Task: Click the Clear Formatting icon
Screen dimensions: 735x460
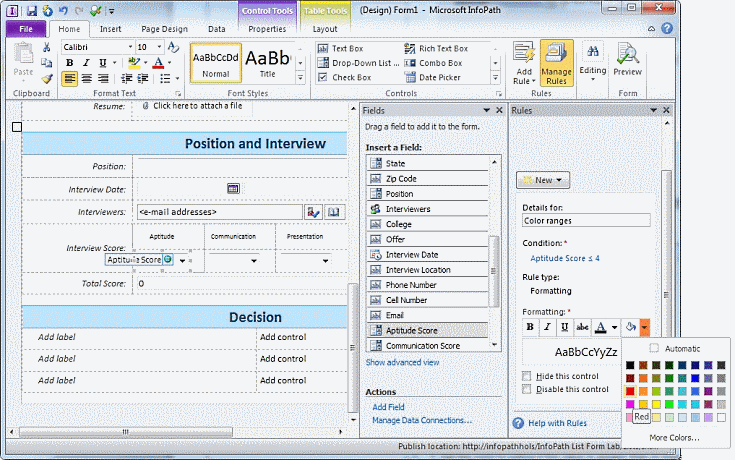Action: pyautogui.click(x=173, y=47)
